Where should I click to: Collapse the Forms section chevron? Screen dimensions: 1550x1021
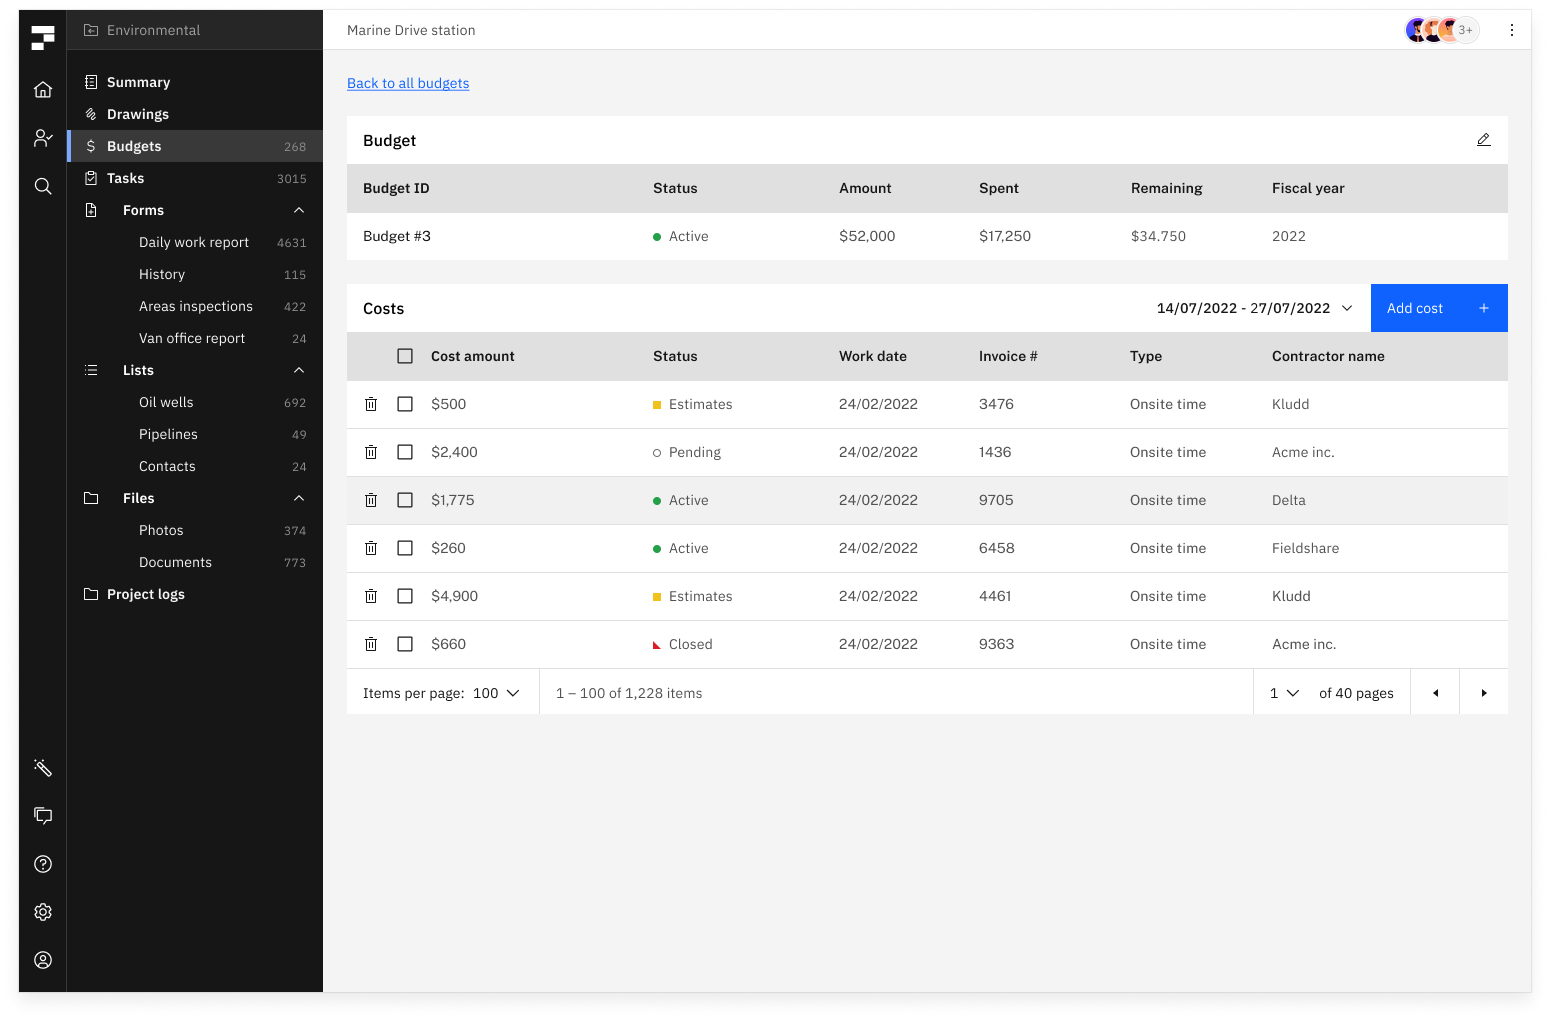pos(298,210)
